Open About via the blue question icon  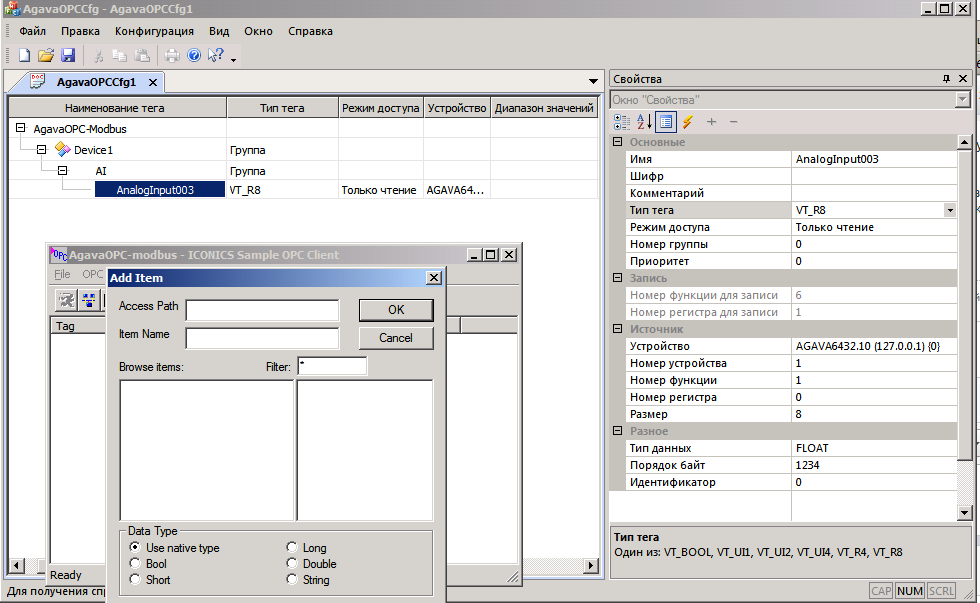pos(194,56)
